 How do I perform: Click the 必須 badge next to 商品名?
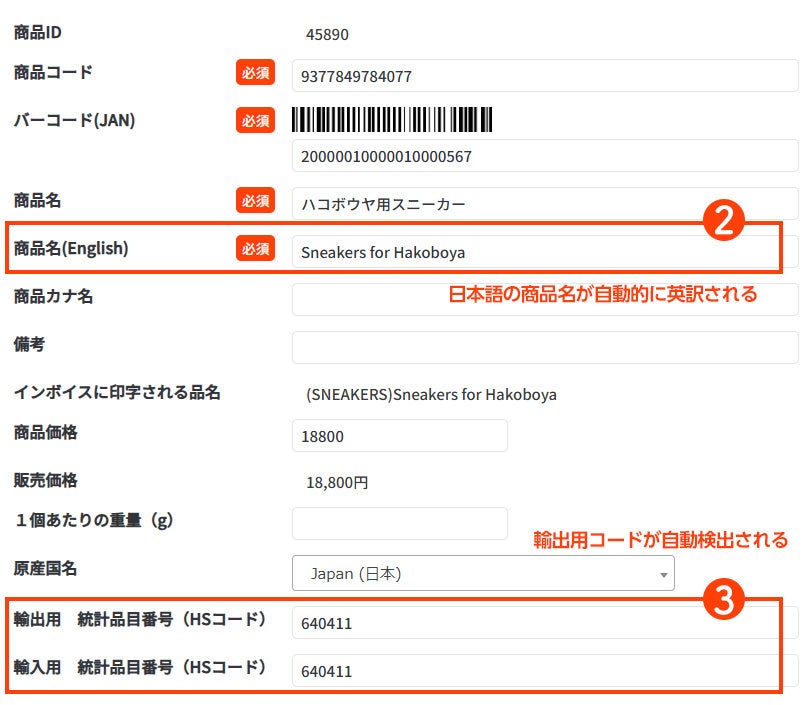(x=255, y=200)
